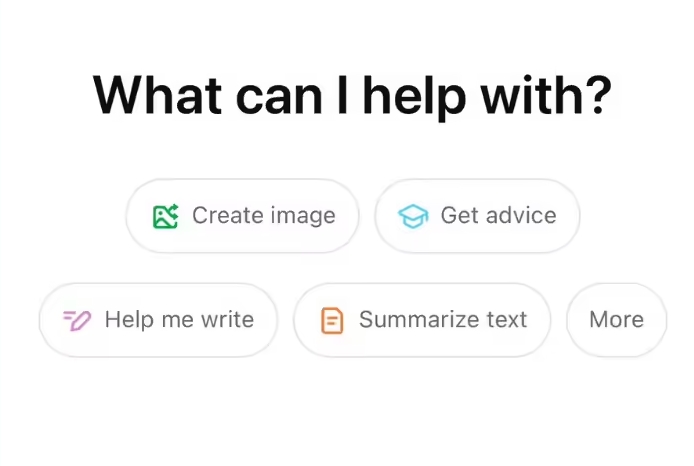Image resolution: width=694 pixels, height=466 pixels.
Task: Click the blue graduation cap icon
Action: click(x=413, y=216)
